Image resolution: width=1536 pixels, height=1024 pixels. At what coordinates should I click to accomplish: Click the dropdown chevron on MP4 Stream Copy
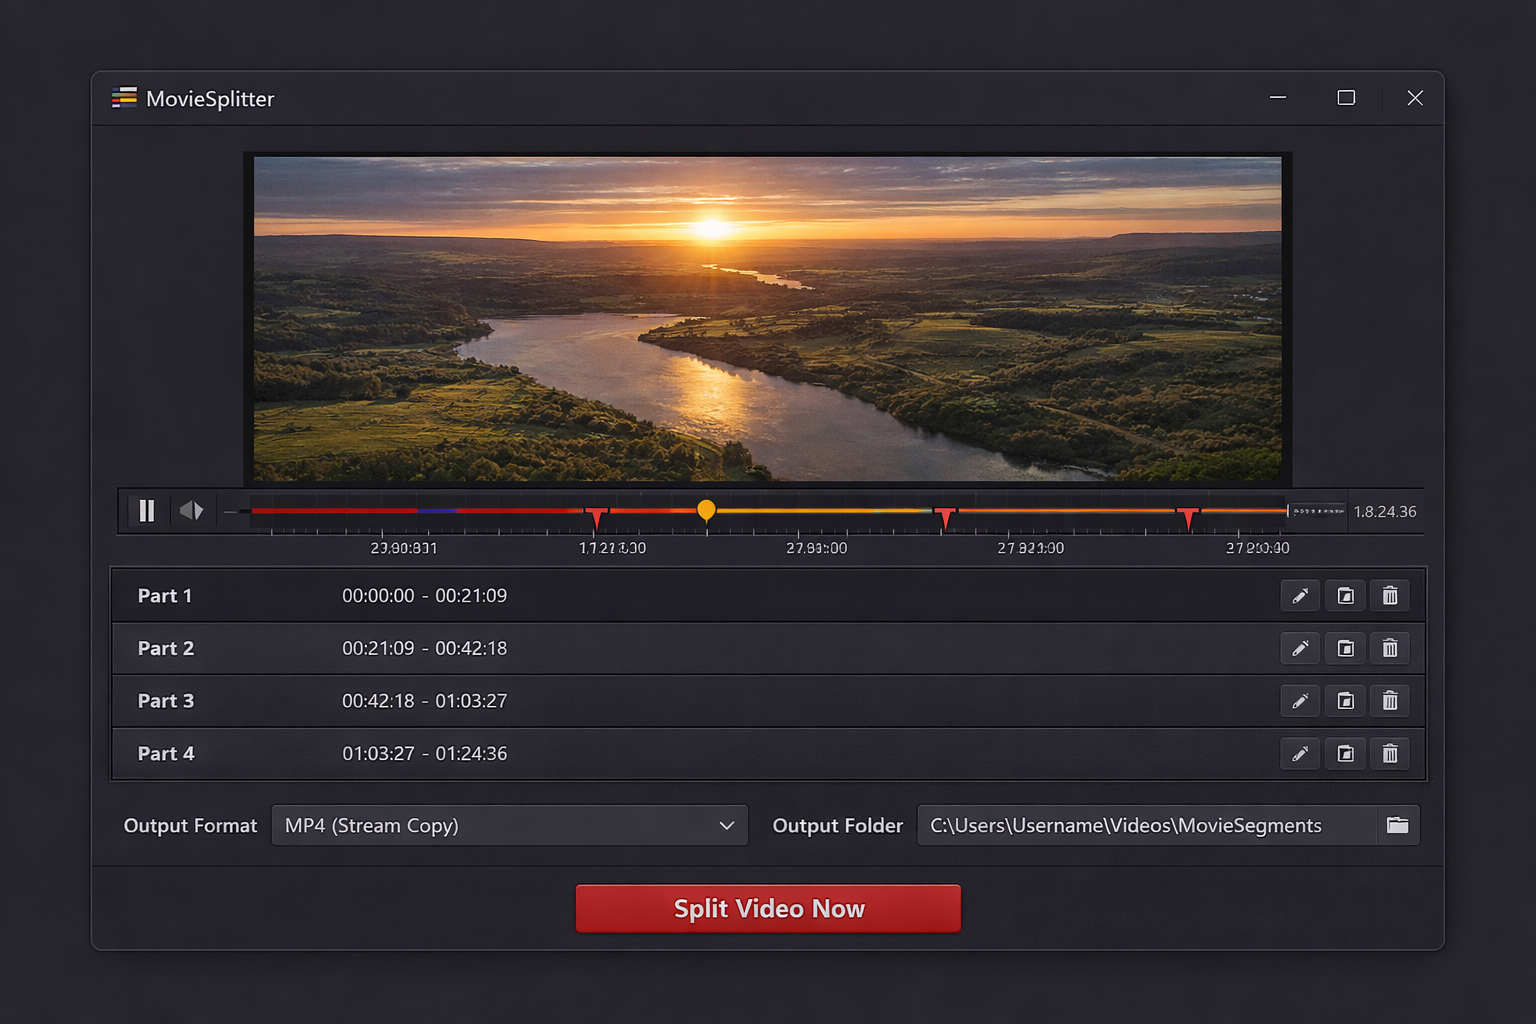coord(727,825)
